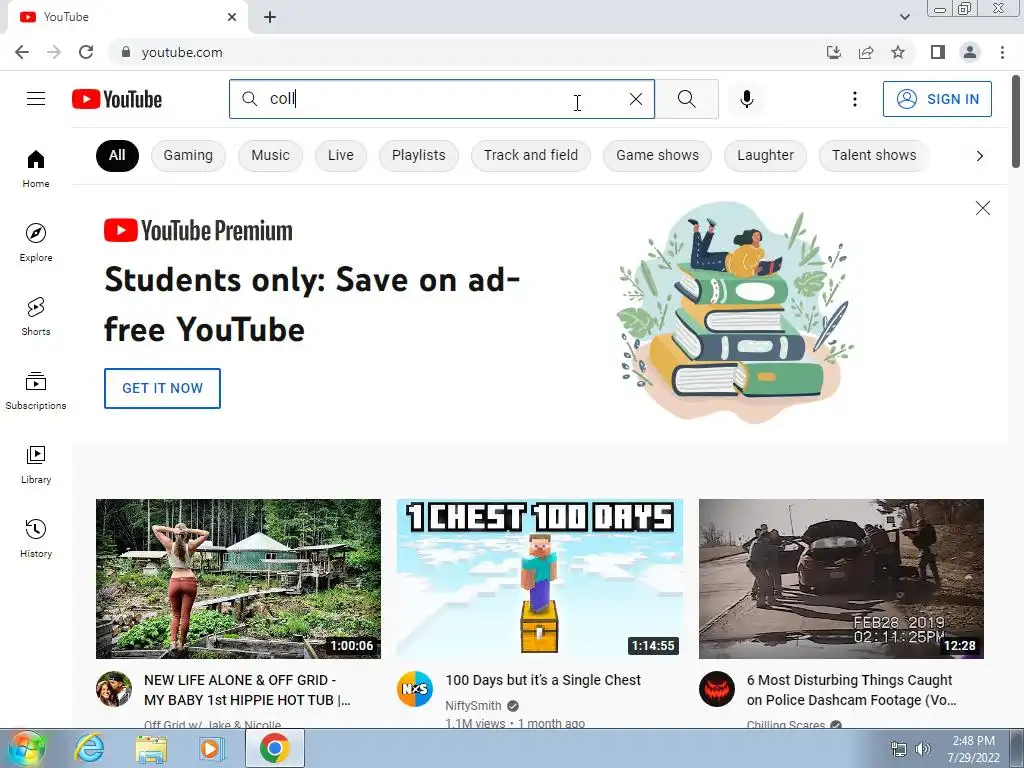Image resolution: width=1024 pixels, height=768 pixels.
Task: Open Library in sidebar
Action: point(36,464)
